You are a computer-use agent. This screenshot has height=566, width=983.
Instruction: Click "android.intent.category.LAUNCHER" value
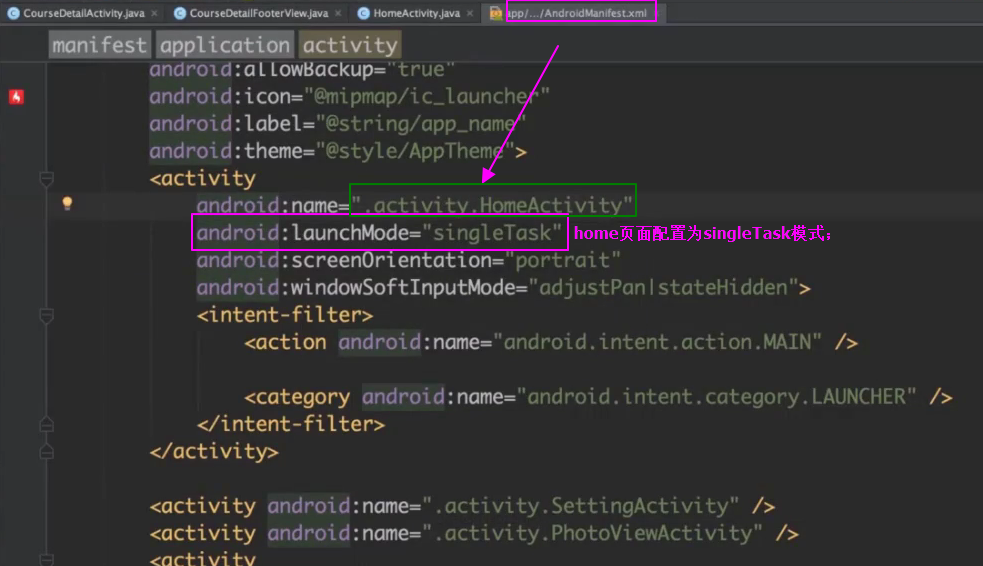[x=717, y=397]
